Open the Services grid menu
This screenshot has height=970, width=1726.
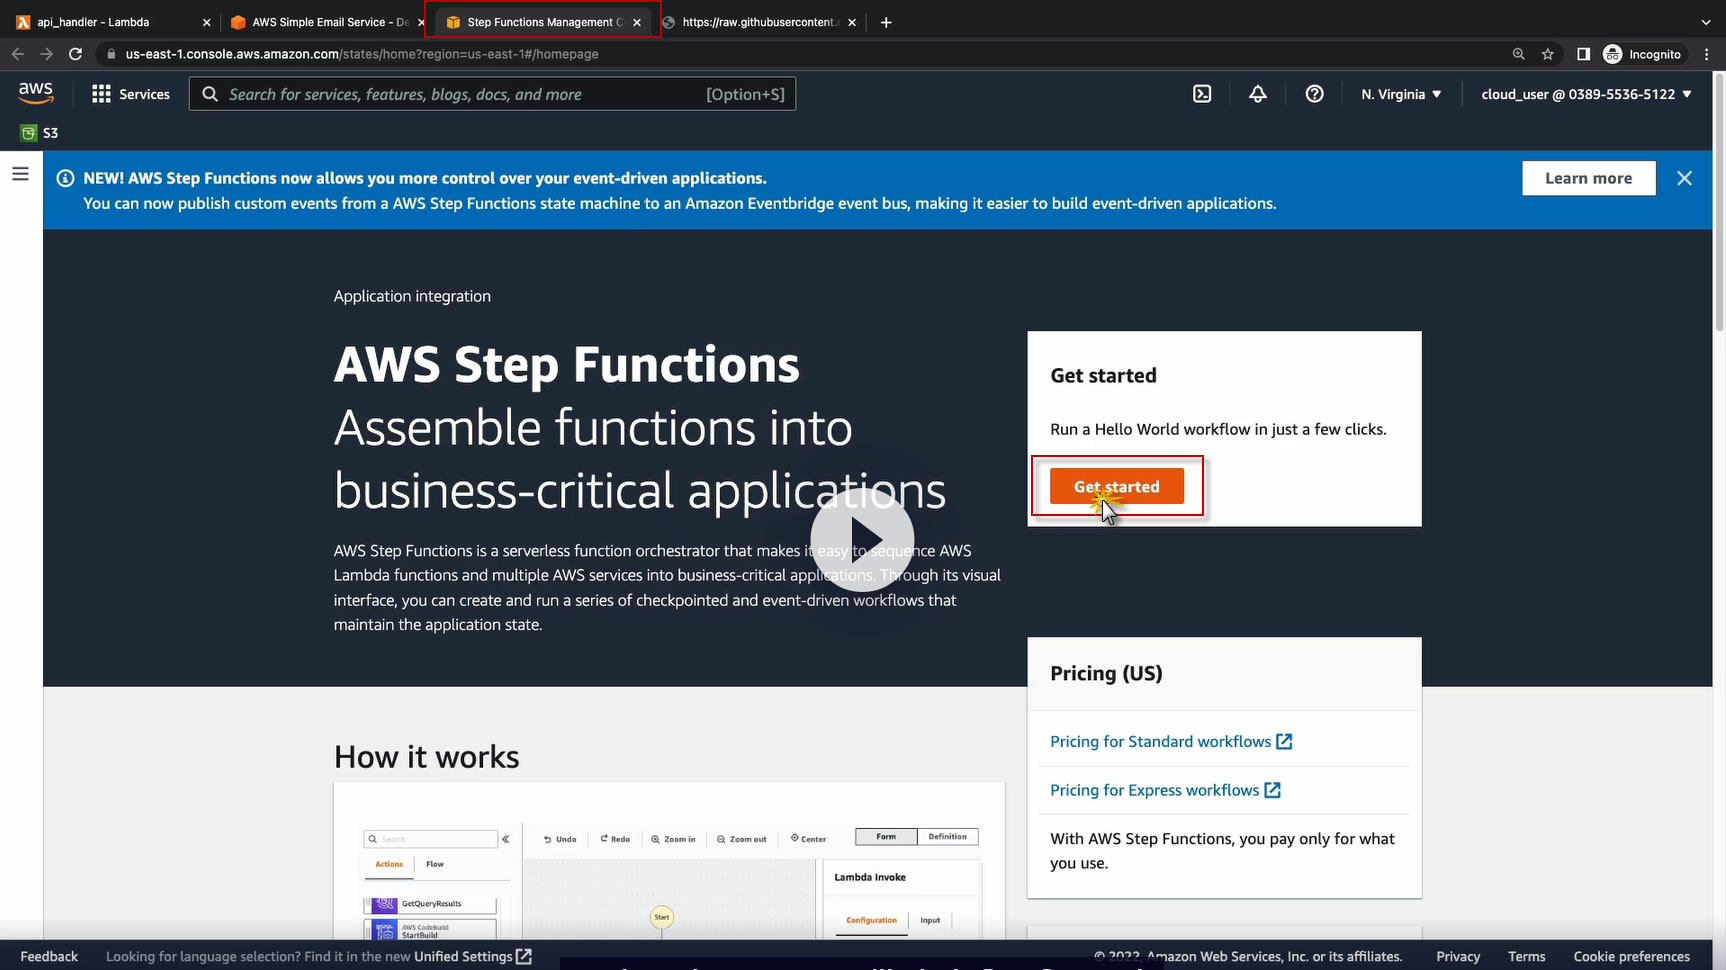(x=131, y=94)
